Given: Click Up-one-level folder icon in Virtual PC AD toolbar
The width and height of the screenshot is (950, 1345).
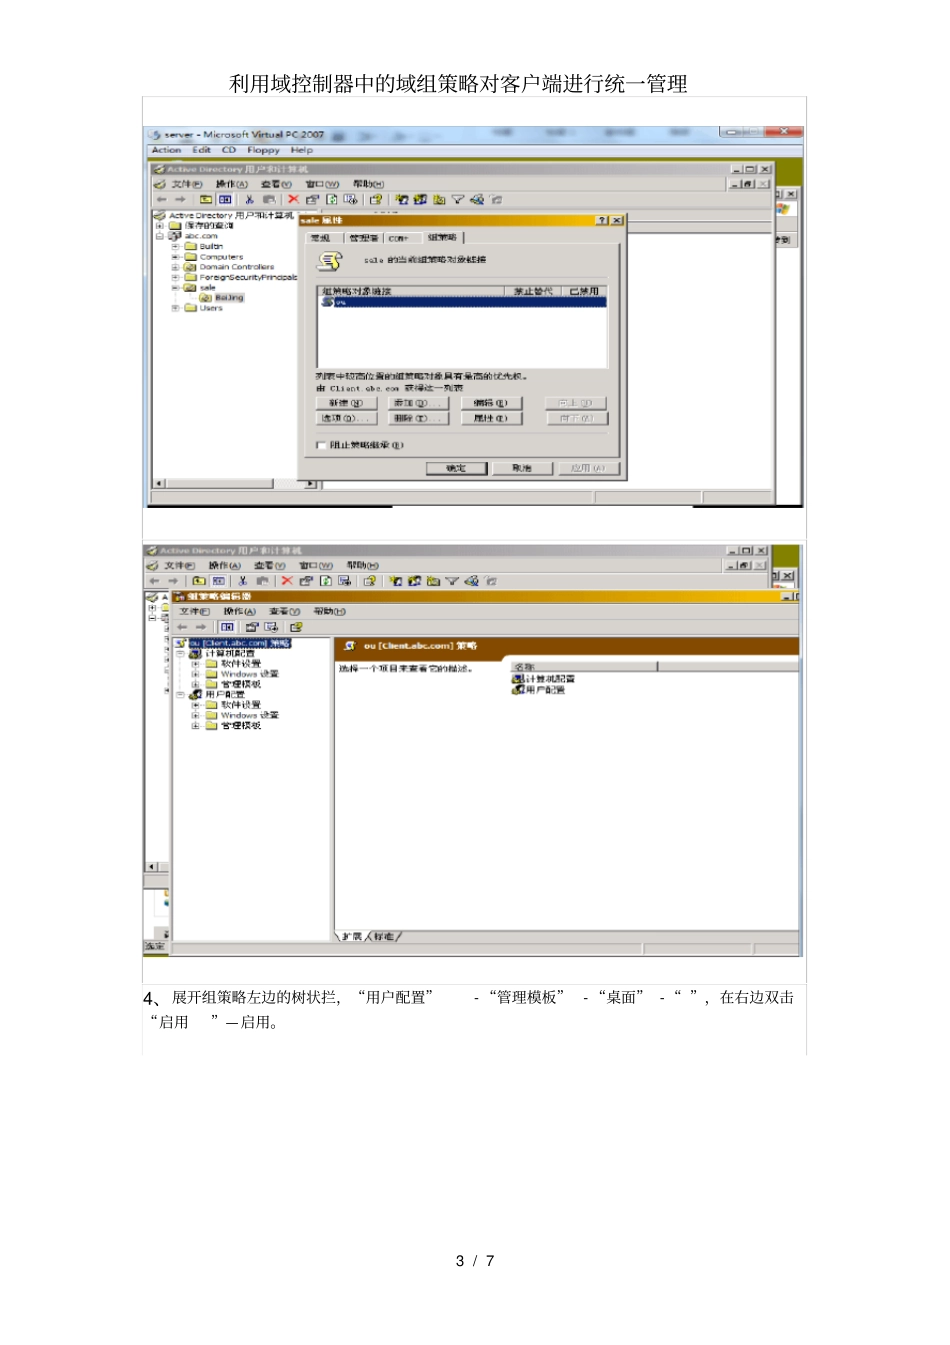Looking at the screenshot, I should (206, 200).
